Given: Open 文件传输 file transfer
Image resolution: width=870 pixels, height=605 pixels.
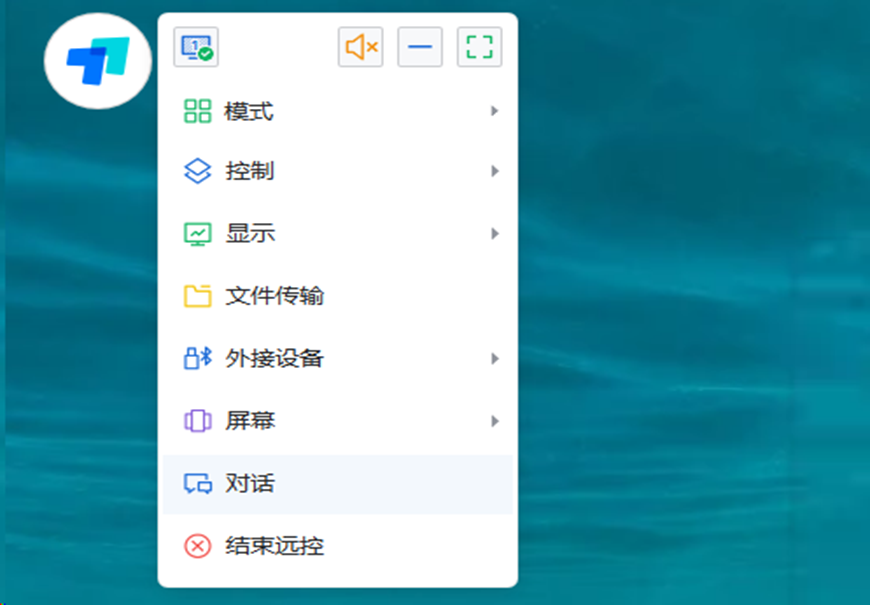Looking at the screenshot, I should (x=338, y=296).
